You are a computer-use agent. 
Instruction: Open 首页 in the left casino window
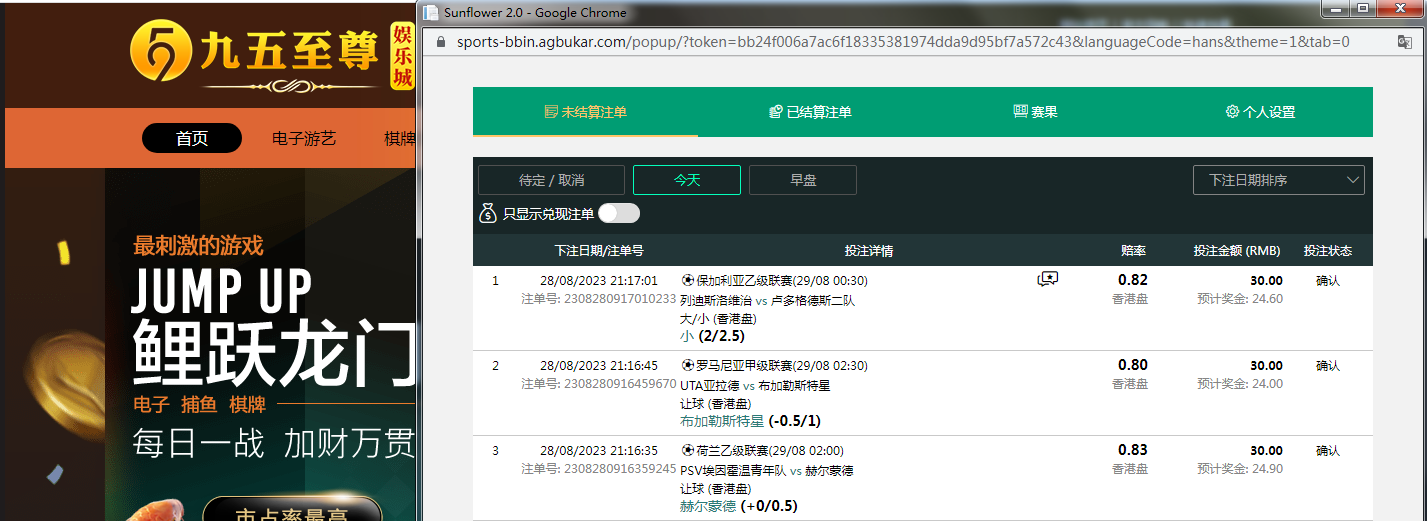(x=192, y=138)
